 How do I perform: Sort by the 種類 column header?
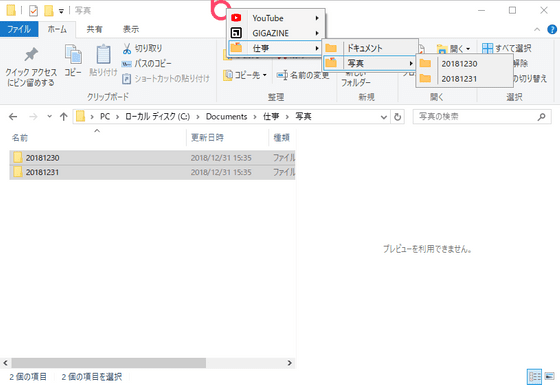point(282,138)
